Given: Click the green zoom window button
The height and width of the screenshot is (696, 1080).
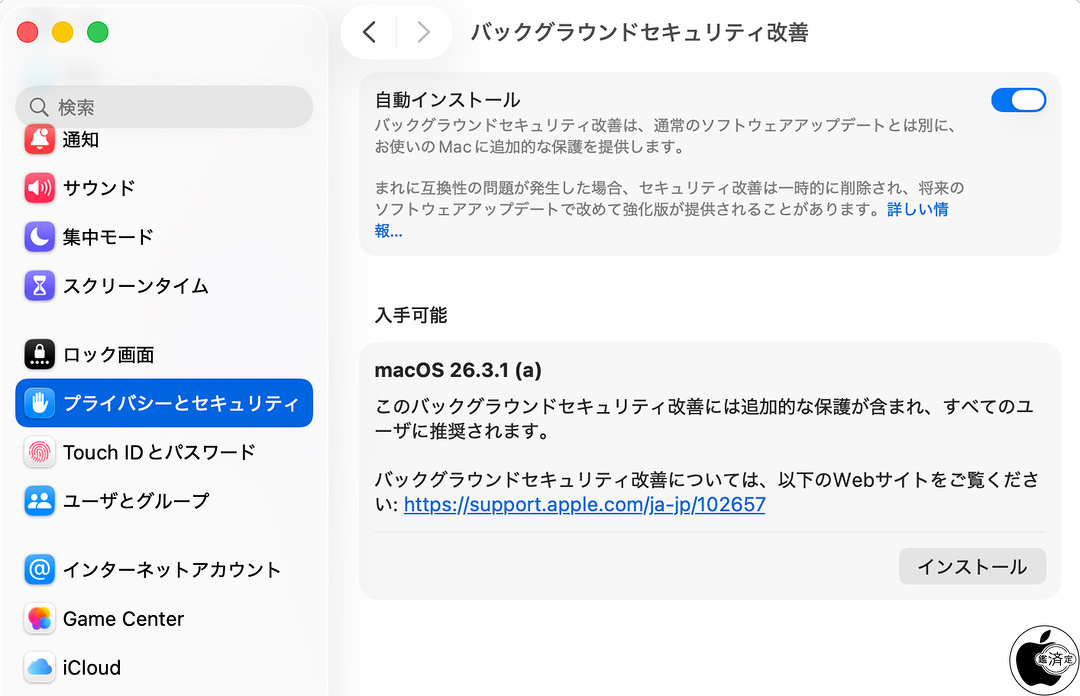Looking at the screenshot, I should click(x=97, y=32).
